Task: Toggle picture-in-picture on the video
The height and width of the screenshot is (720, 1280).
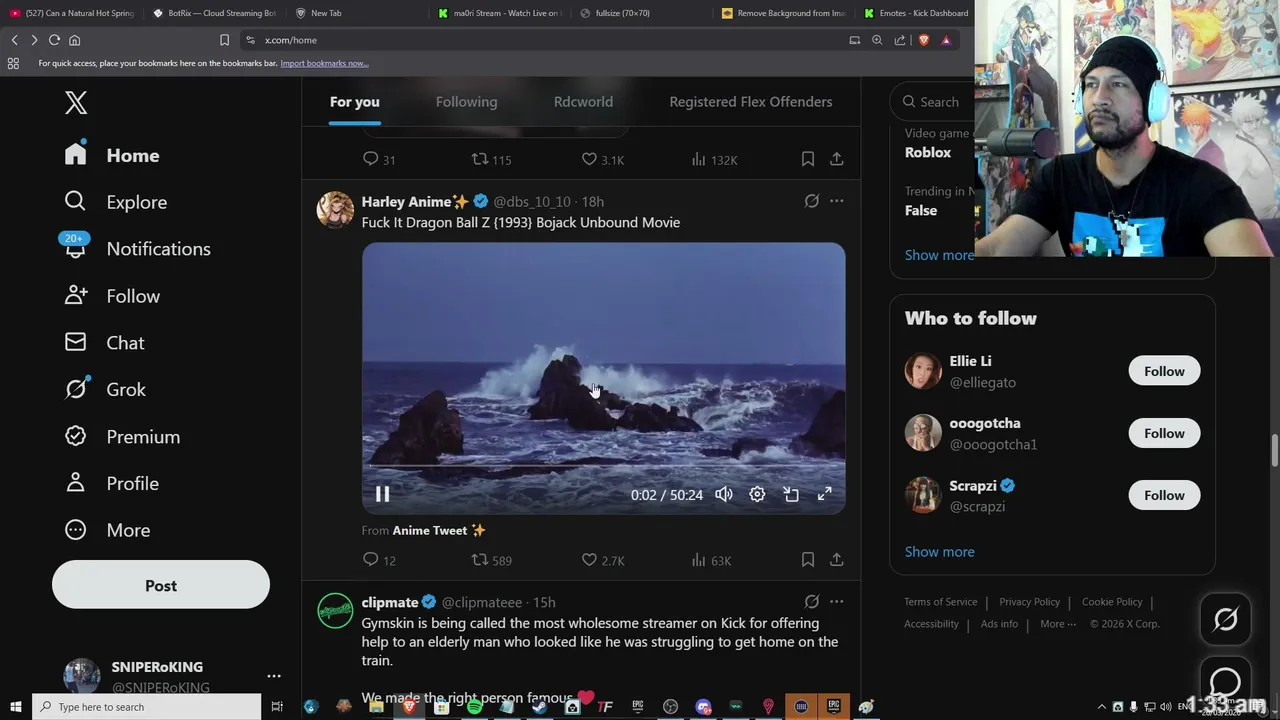Action: [x=791, y=494]
